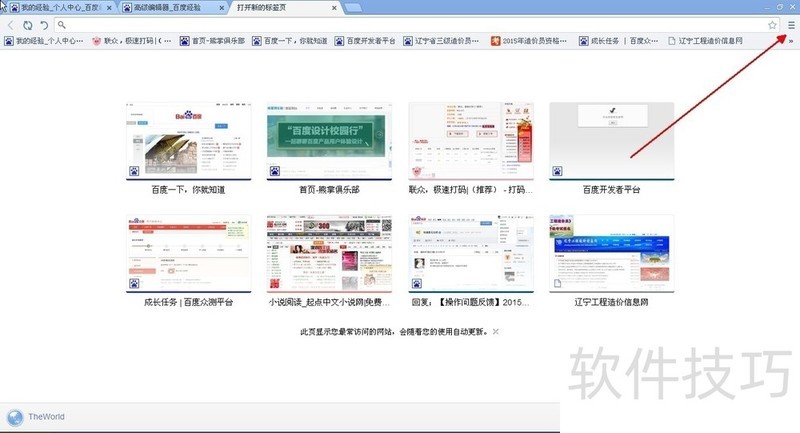This screenshot has height=433, width=800.
Task: Open 小说阅读_起点中文小说网 thumbnail
Action: point(328,253)
